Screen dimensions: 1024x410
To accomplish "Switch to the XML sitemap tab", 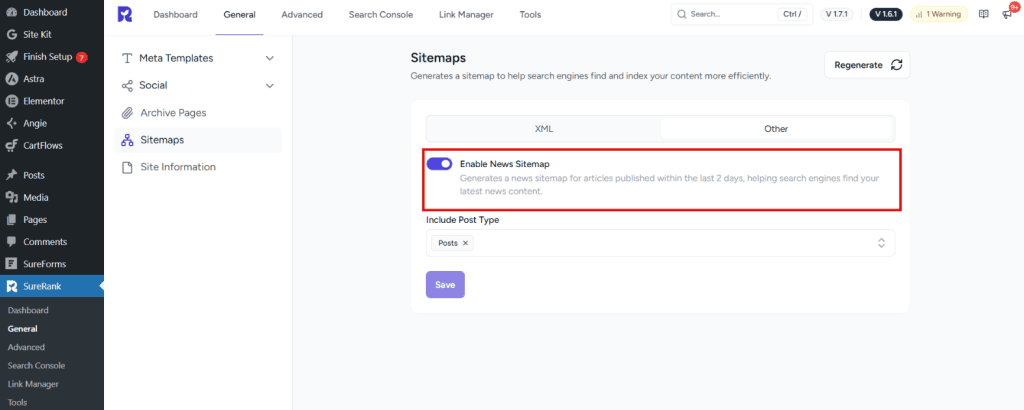I will (543, 129).
